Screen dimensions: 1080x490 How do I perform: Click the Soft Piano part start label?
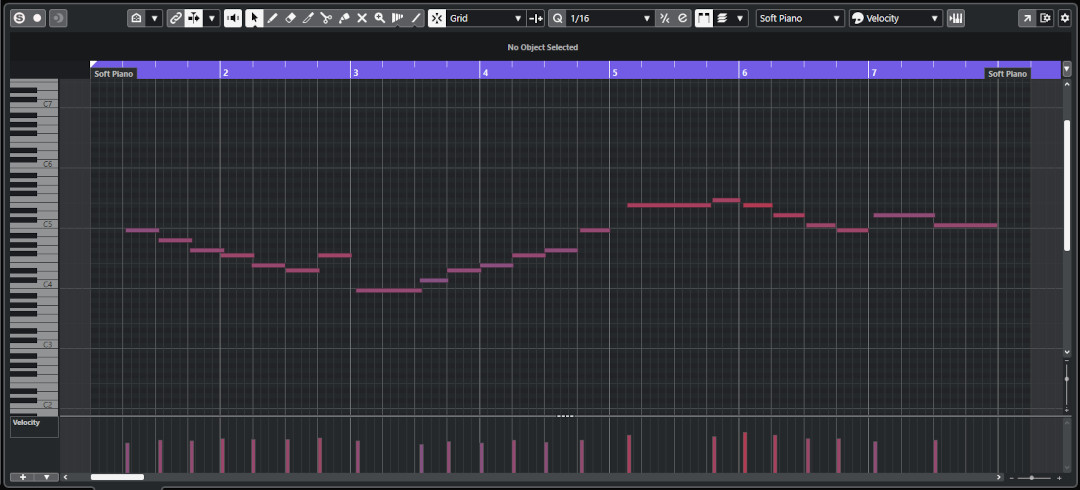pyautogui.click(x=114, y=74)
